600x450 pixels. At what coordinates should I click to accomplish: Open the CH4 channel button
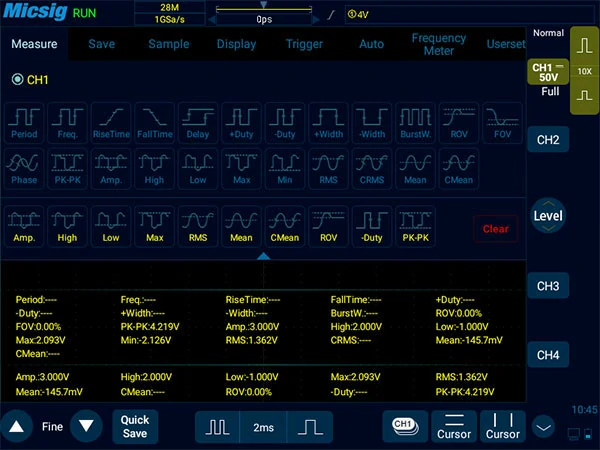[548, 355]
